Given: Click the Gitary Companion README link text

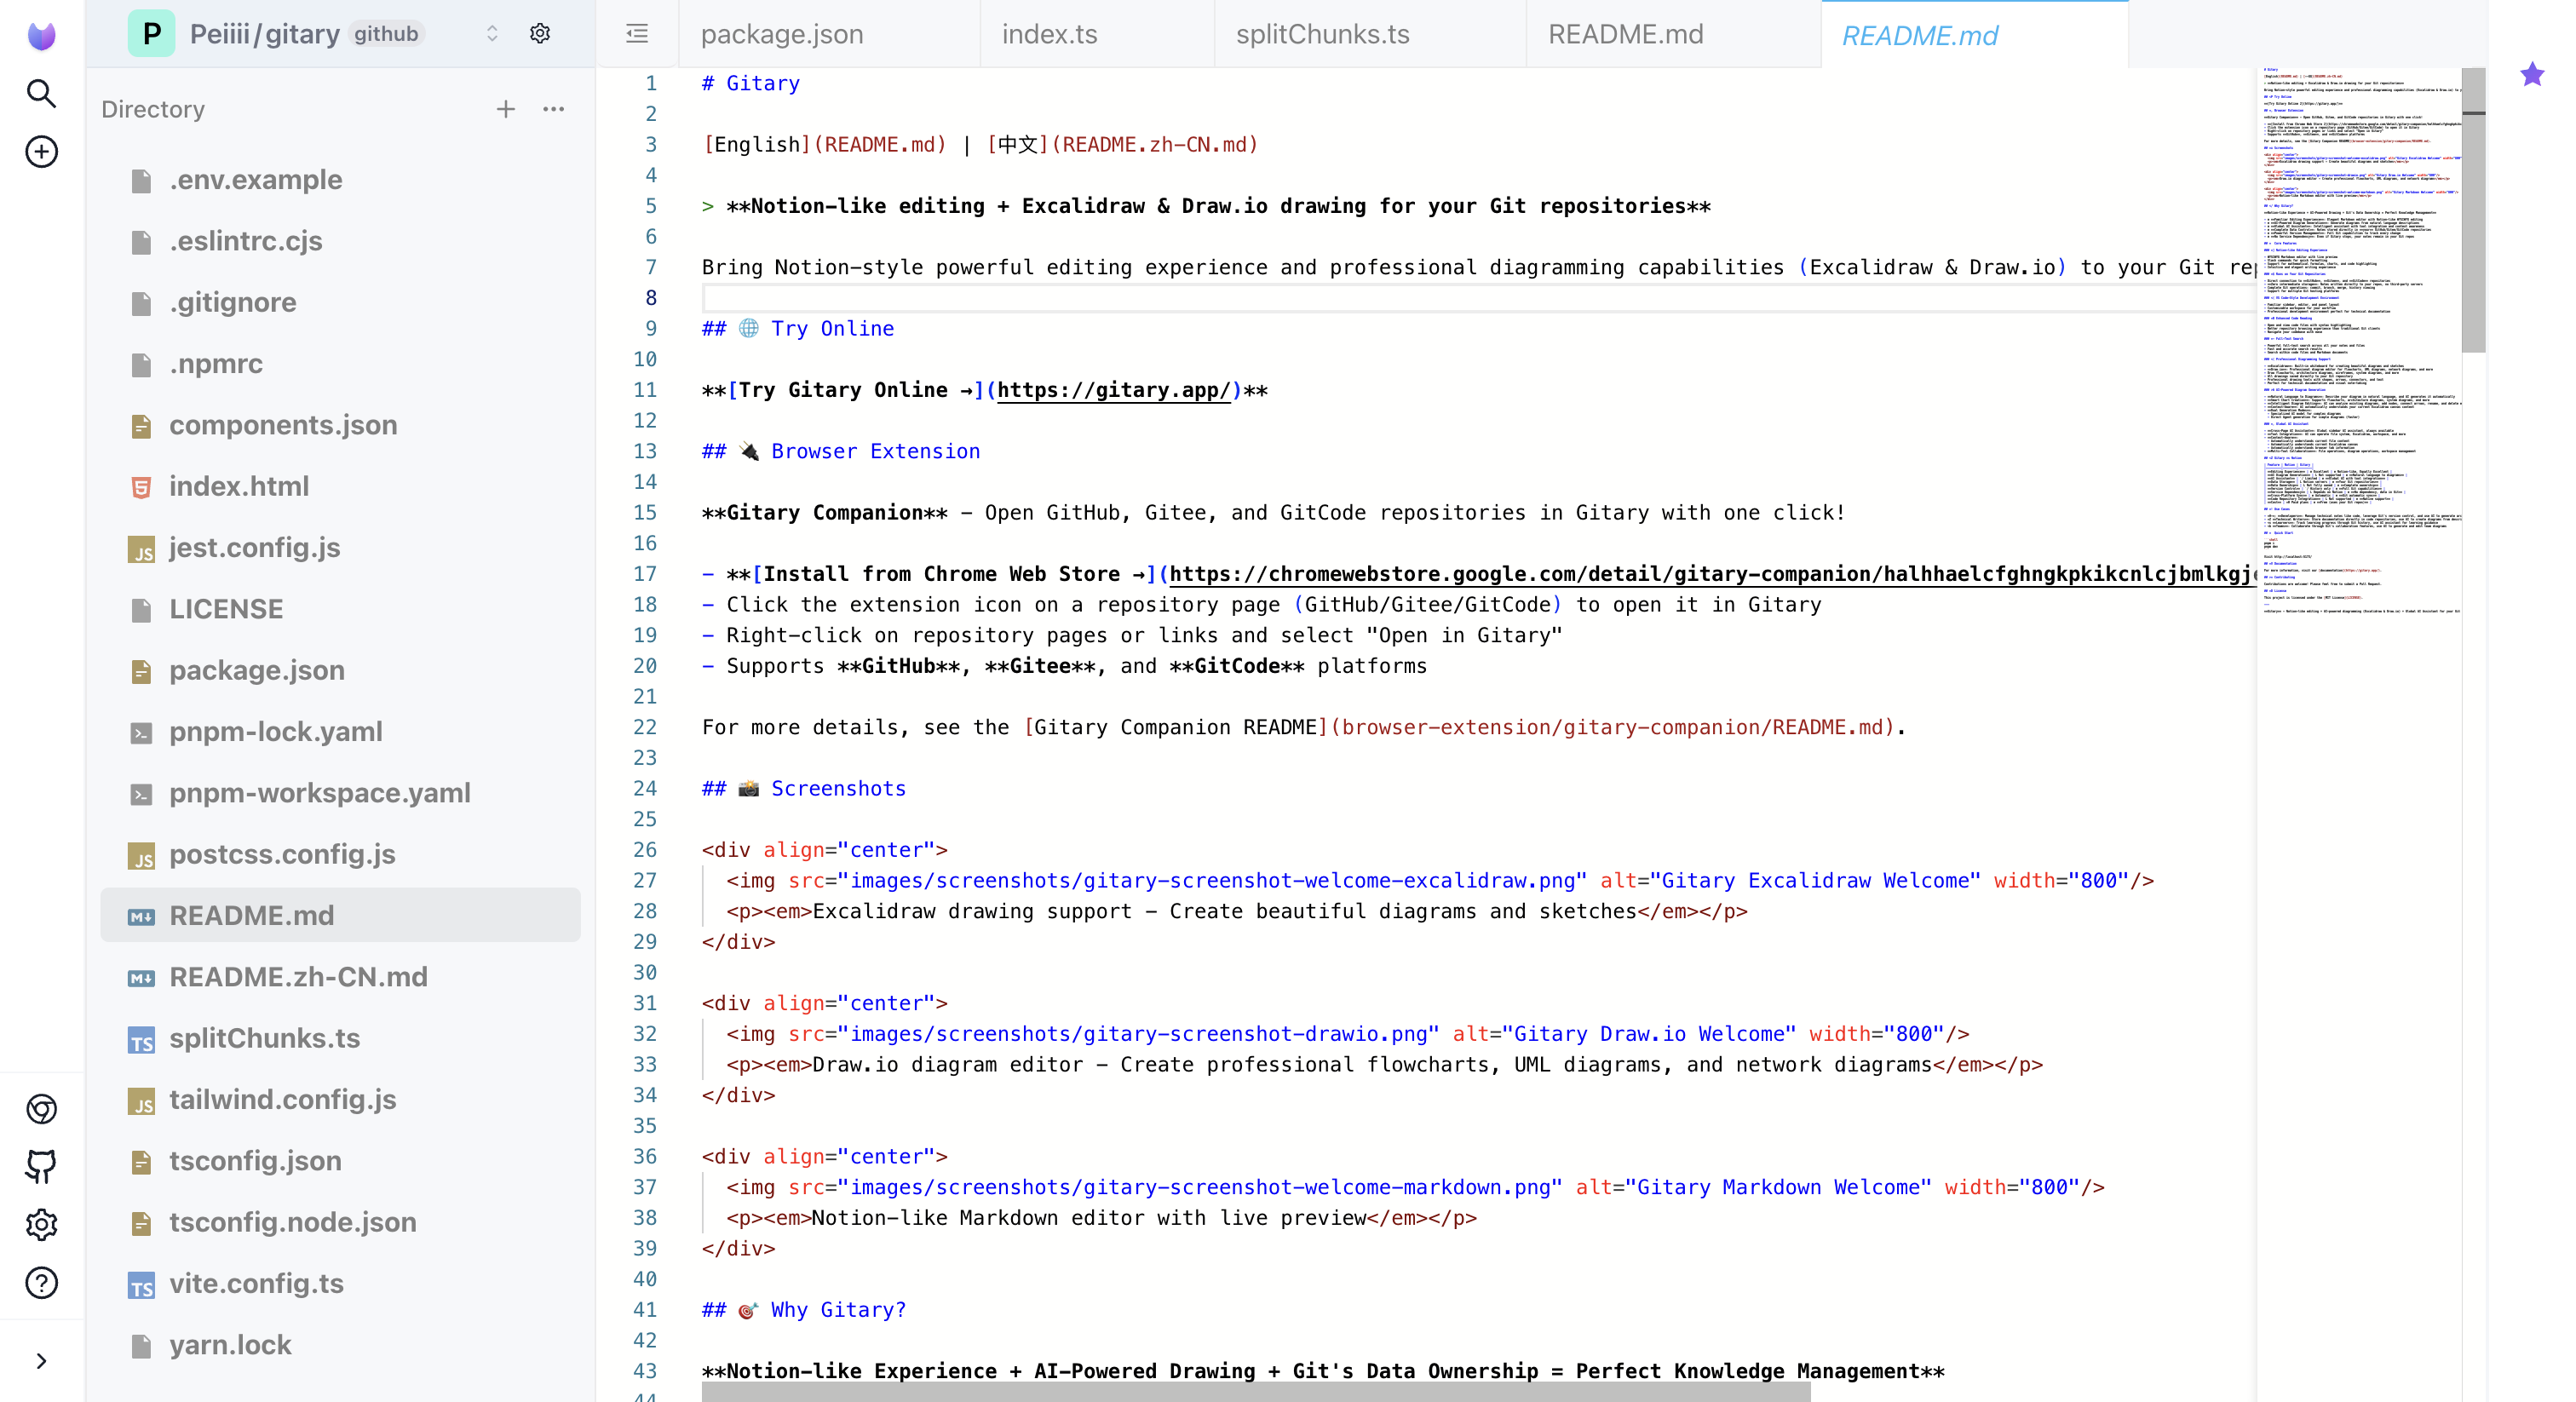Looking at the screenshot, I should (x=1175, y=727).
